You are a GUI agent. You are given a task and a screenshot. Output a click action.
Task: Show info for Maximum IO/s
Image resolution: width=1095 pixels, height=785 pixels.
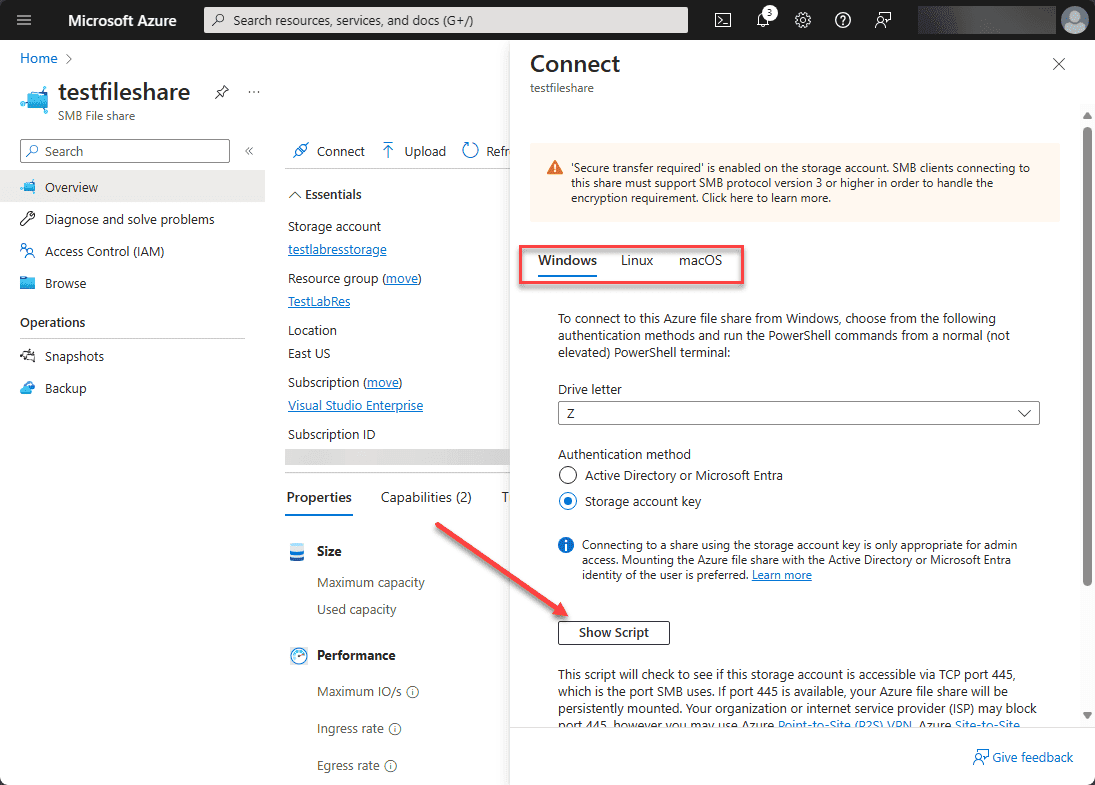(413, 692)
